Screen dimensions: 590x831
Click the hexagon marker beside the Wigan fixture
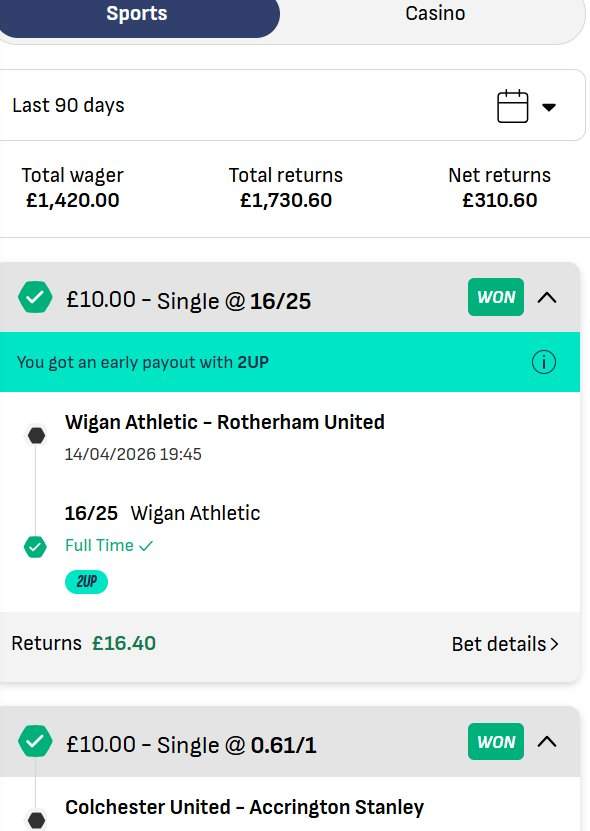click(35, 434)
